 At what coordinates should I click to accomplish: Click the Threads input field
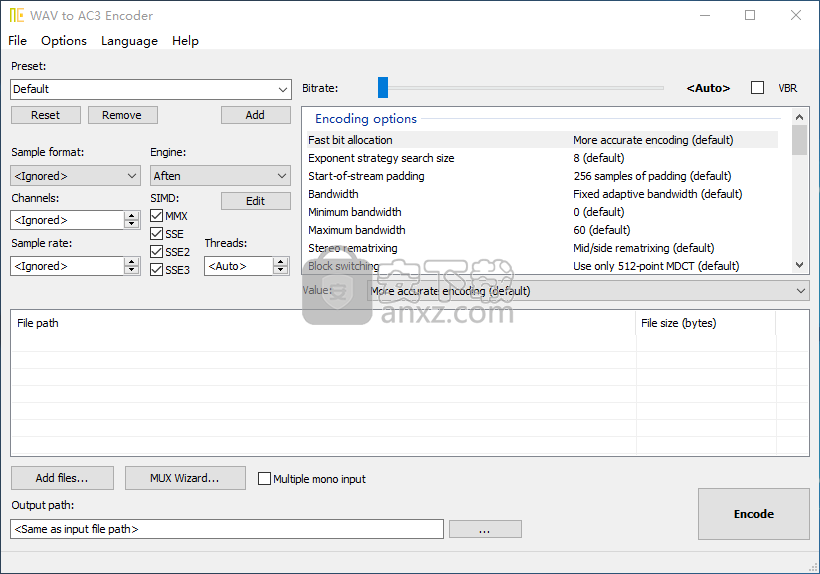pos(238,266)
